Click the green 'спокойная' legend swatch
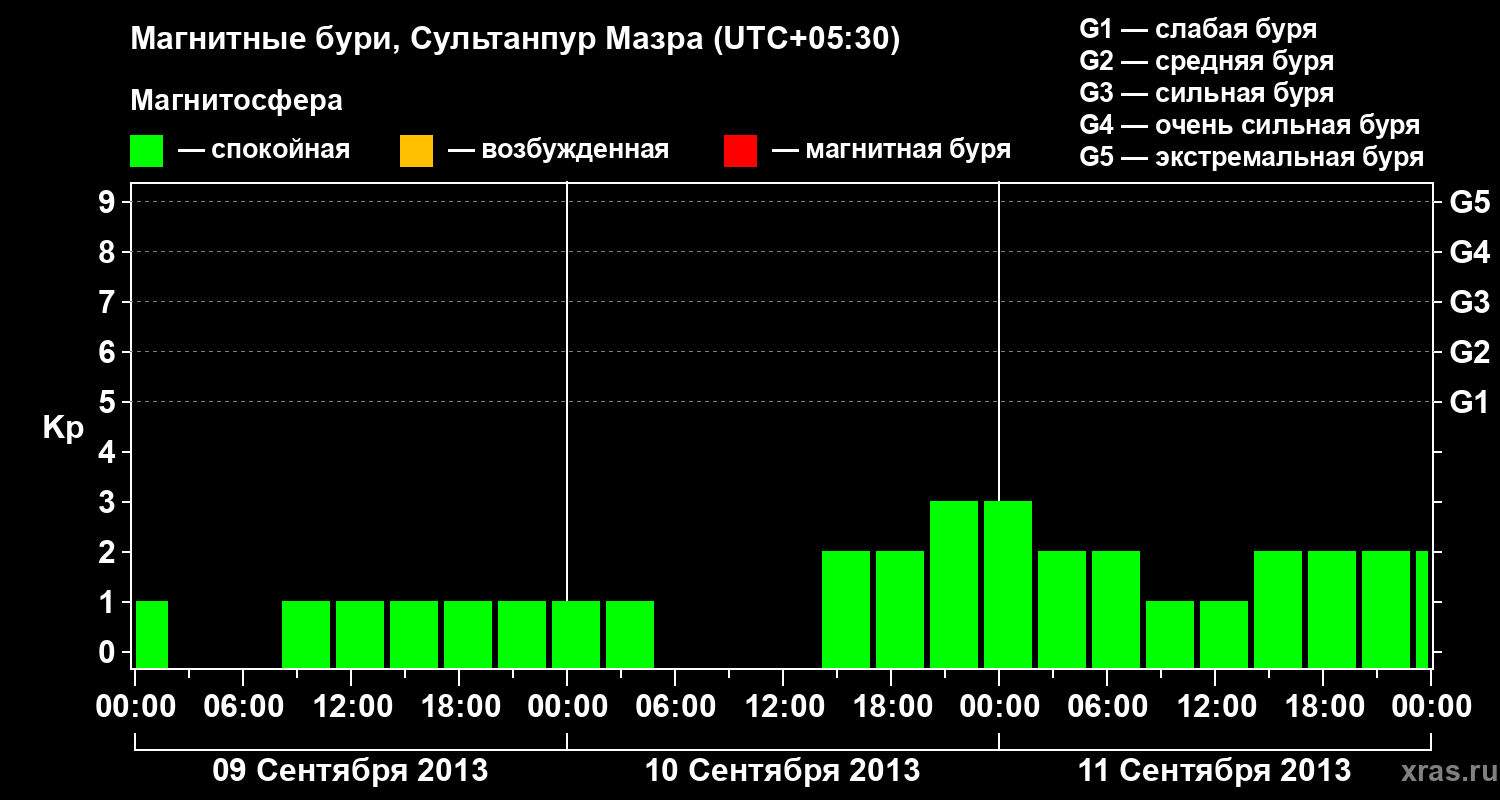1500x800 pixels. pyautogui.click(x=147, y=151)
